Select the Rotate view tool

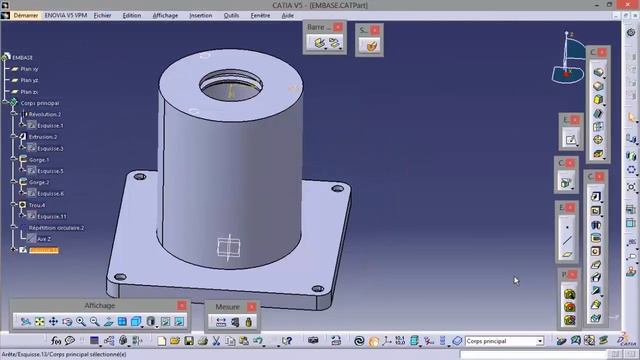(x=67, y=322)
